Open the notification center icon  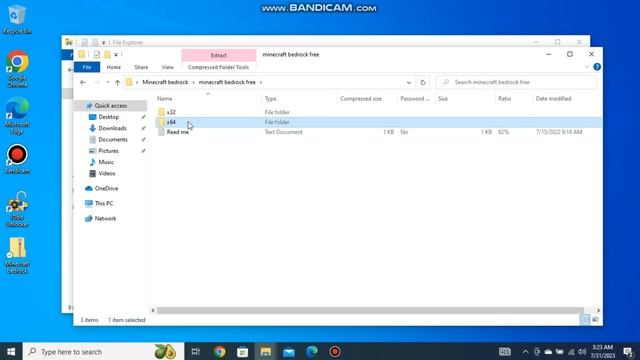[x=629, y=351]
